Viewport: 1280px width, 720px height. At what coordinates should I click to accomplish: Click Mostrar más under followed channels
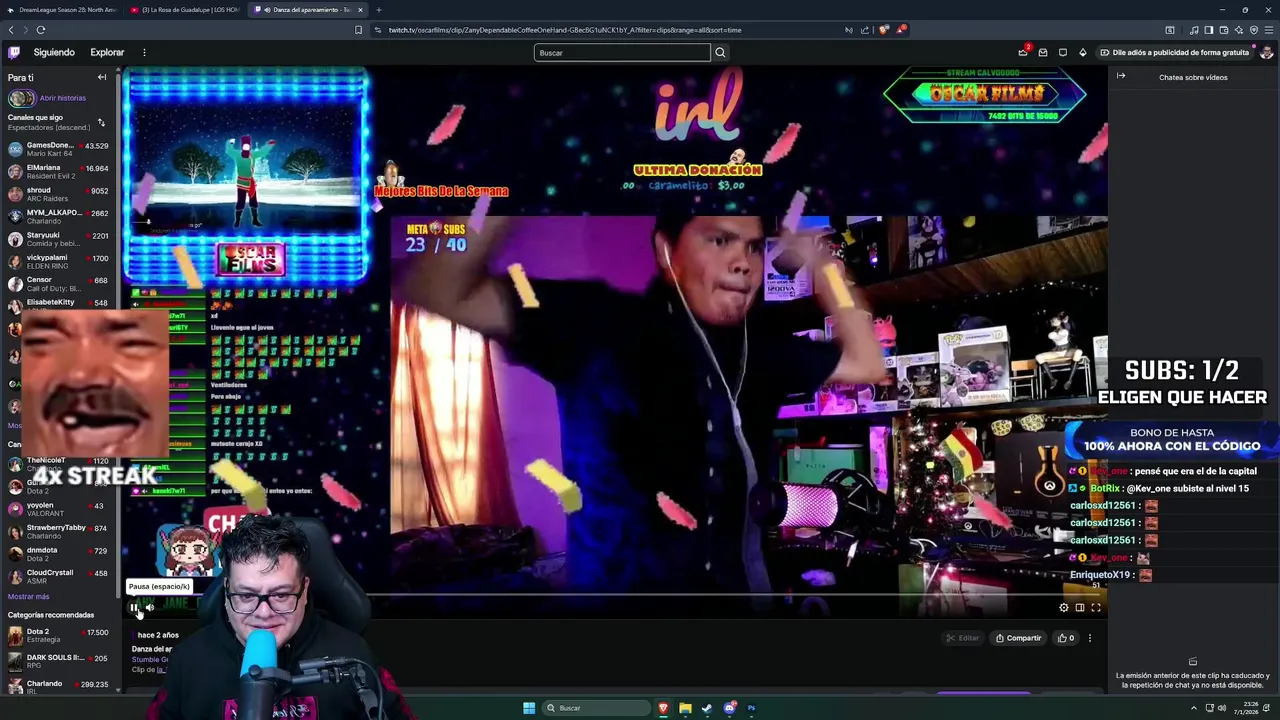28,597
